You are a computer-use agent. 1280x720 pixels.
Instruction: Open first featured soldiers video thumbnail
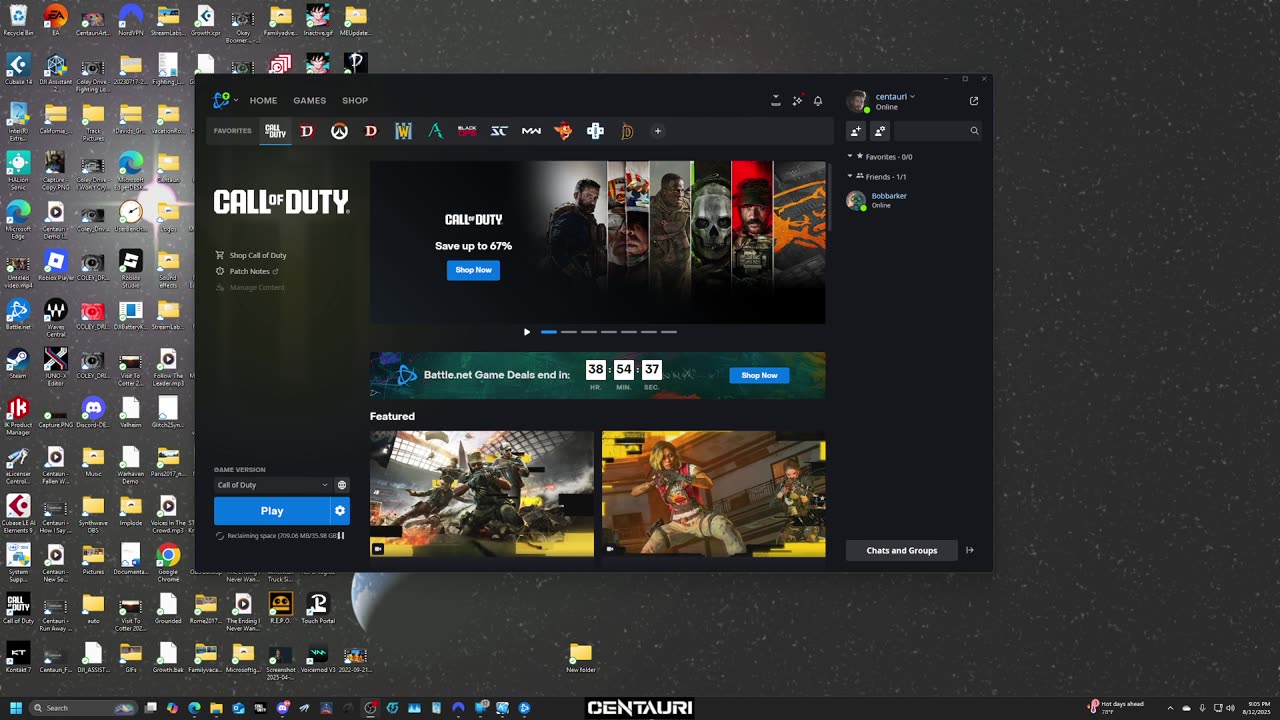(x=482, y=494)
